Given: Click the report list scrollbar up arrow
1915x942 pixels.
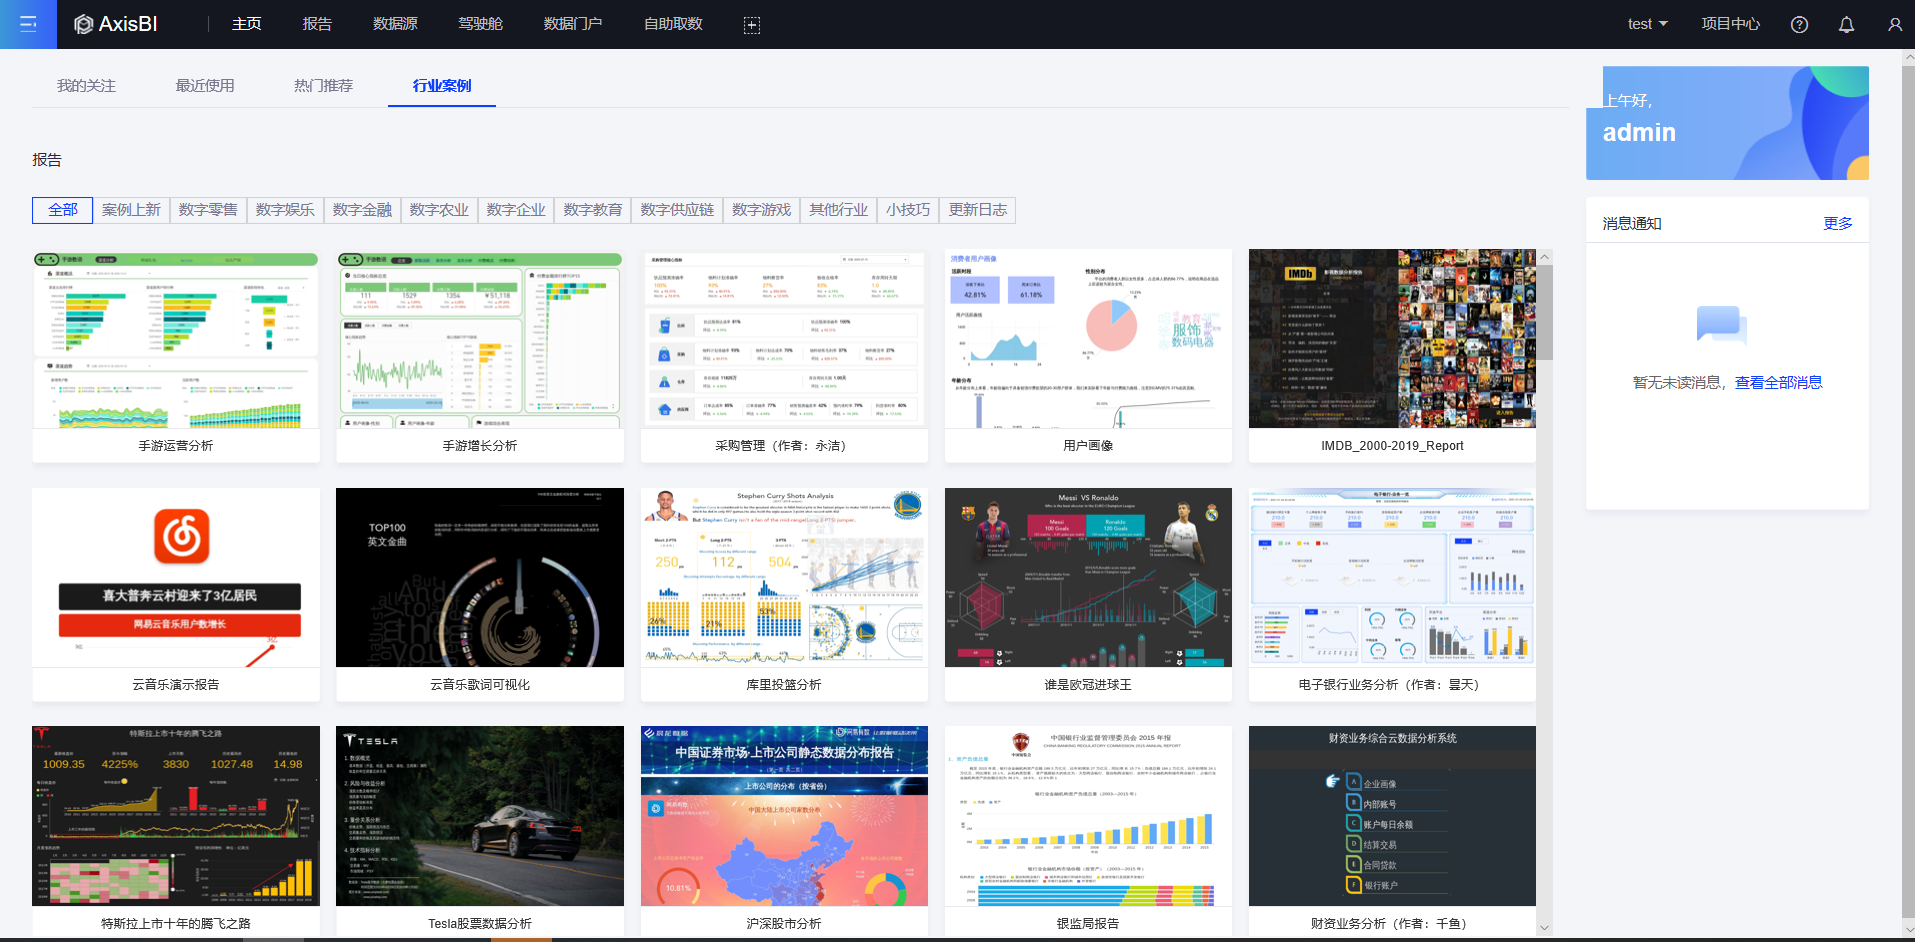Looking at the screenshot, I should (x=1545, y=257).
